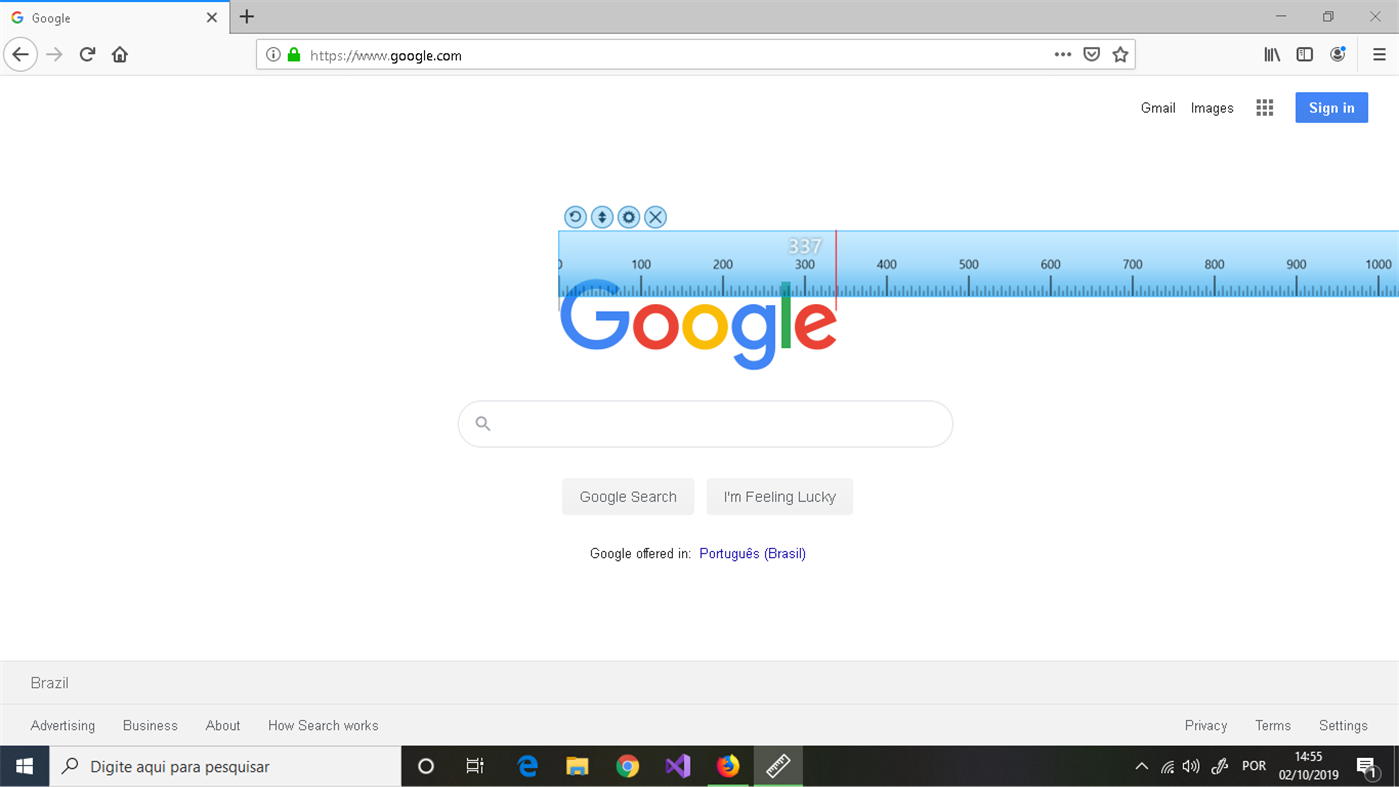Viewport: 1399px width, 787px height.
Task: Open the Firefox account icon
Action: (1338, 55)
